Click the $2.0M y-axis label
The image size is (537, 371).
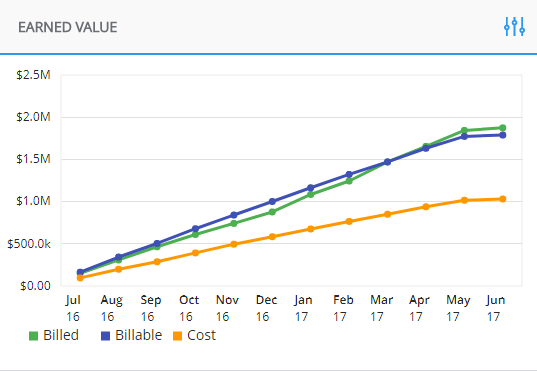click(33, 117)
